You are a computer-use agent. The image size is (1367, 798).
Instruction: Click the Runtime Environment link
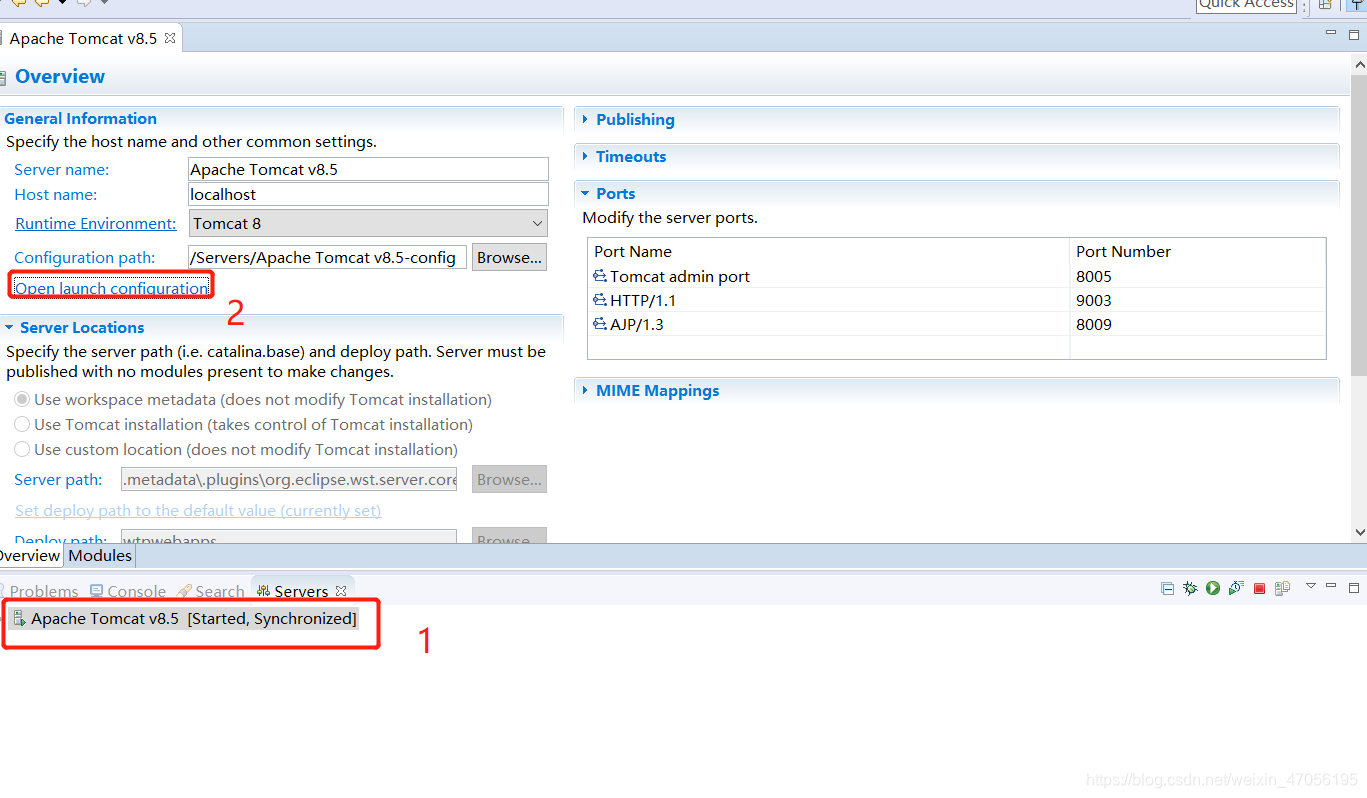coord(95,223)
